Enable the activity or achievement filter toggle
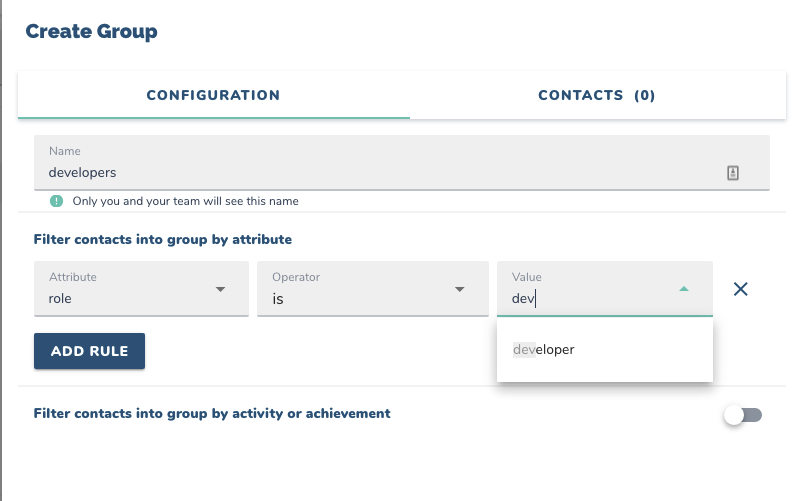 743,415
